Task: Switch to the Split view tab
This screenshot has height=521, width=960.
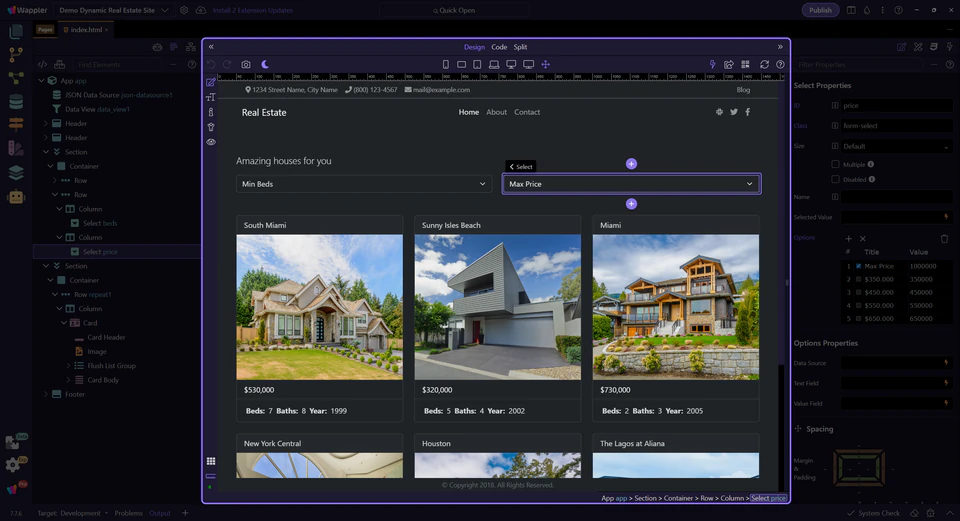Action: pyautogui.click(x=521, y=47)
